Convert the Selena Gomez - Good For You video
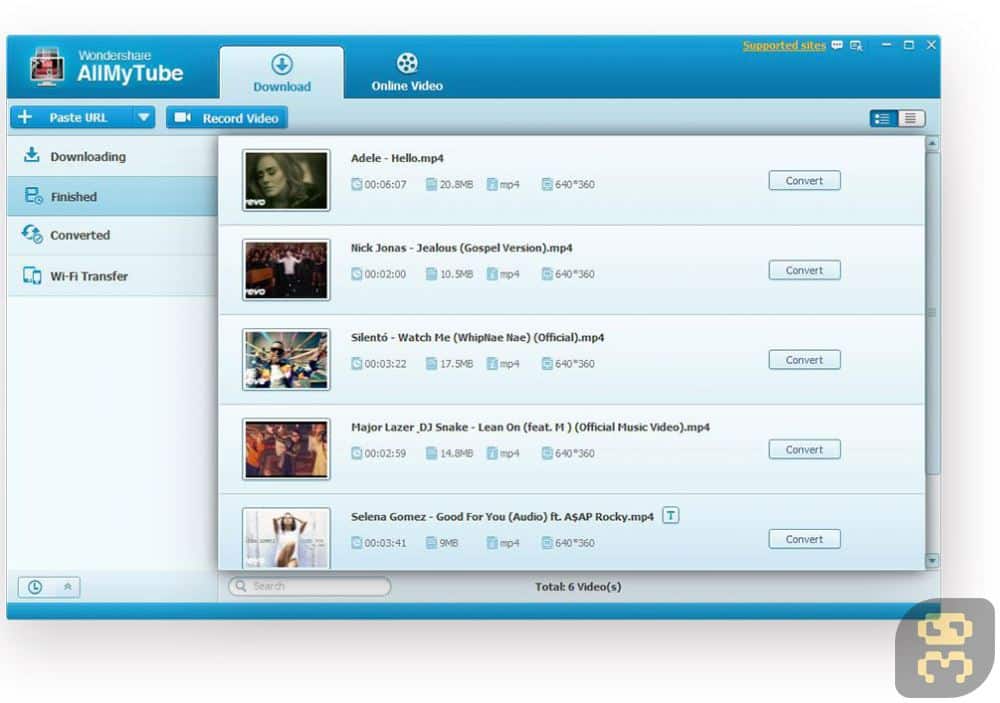This screenshot has width=1000, height=703. coord(804,539)
